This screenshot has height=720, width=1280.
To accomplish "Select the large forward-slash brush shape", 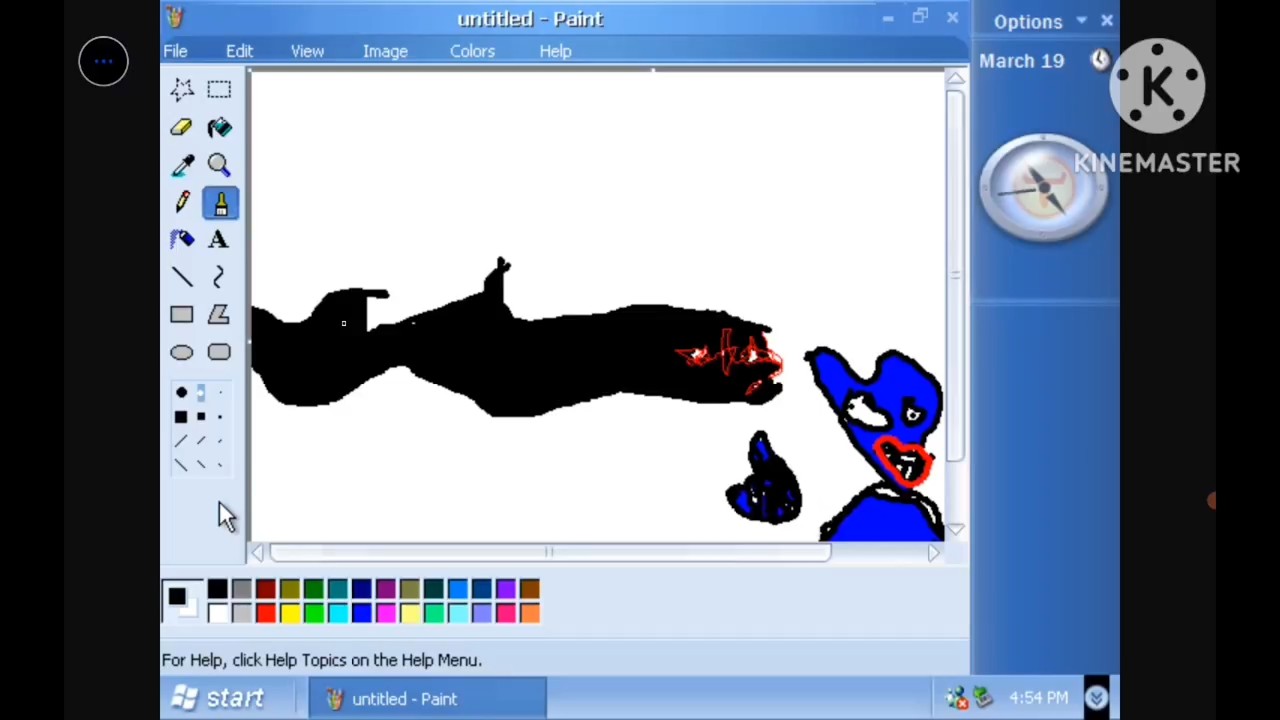I will pyautogui.click(x=181, y=441).
